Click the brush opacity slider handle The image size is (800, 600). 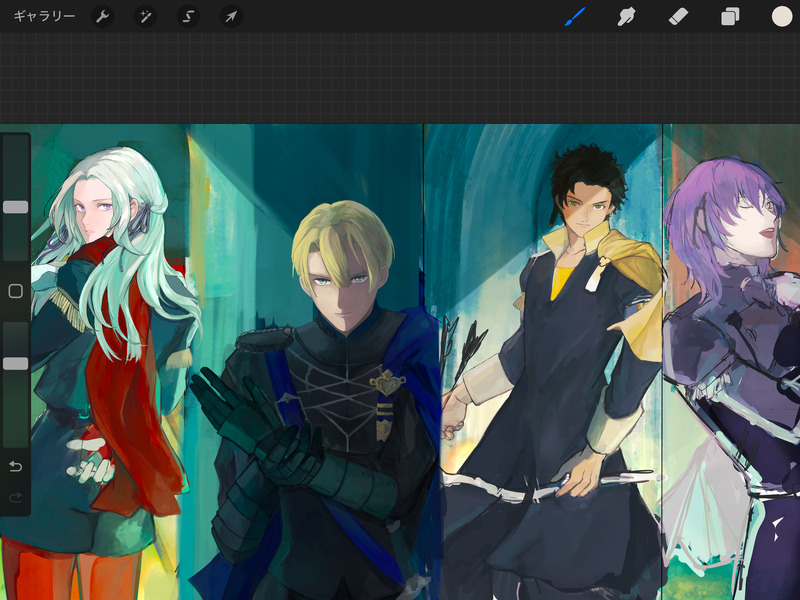15,363
